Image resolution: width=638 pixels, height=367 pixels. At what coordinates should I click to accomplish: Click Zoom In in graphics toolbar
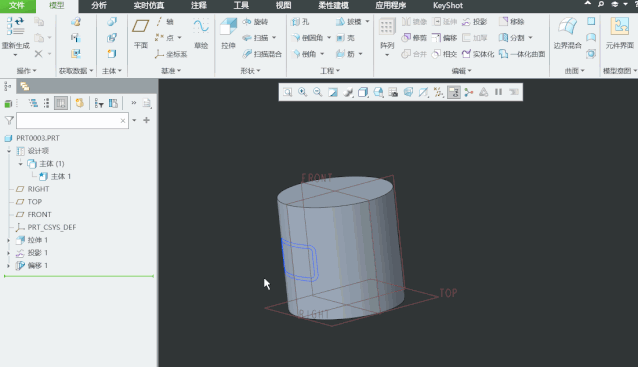click(x=302, y=92)
